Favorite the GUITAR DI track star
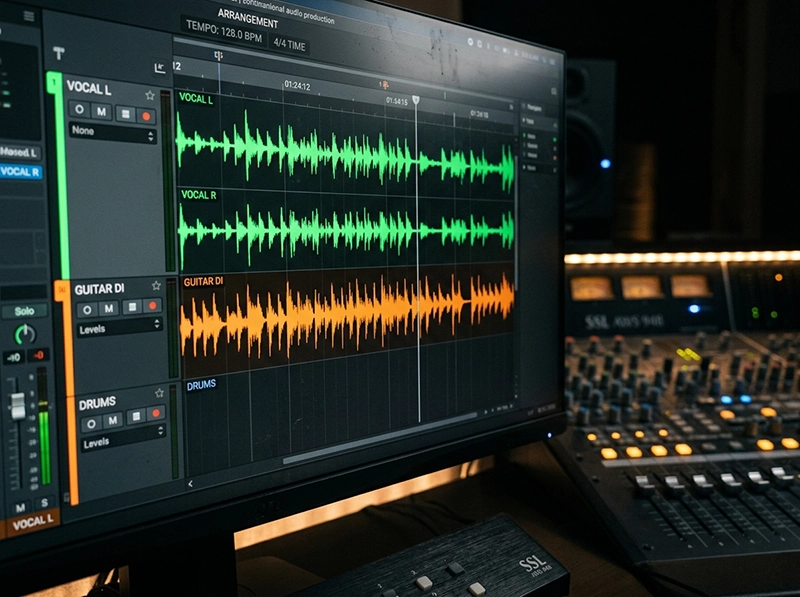 pyautogui.click(x=156, y=286)
